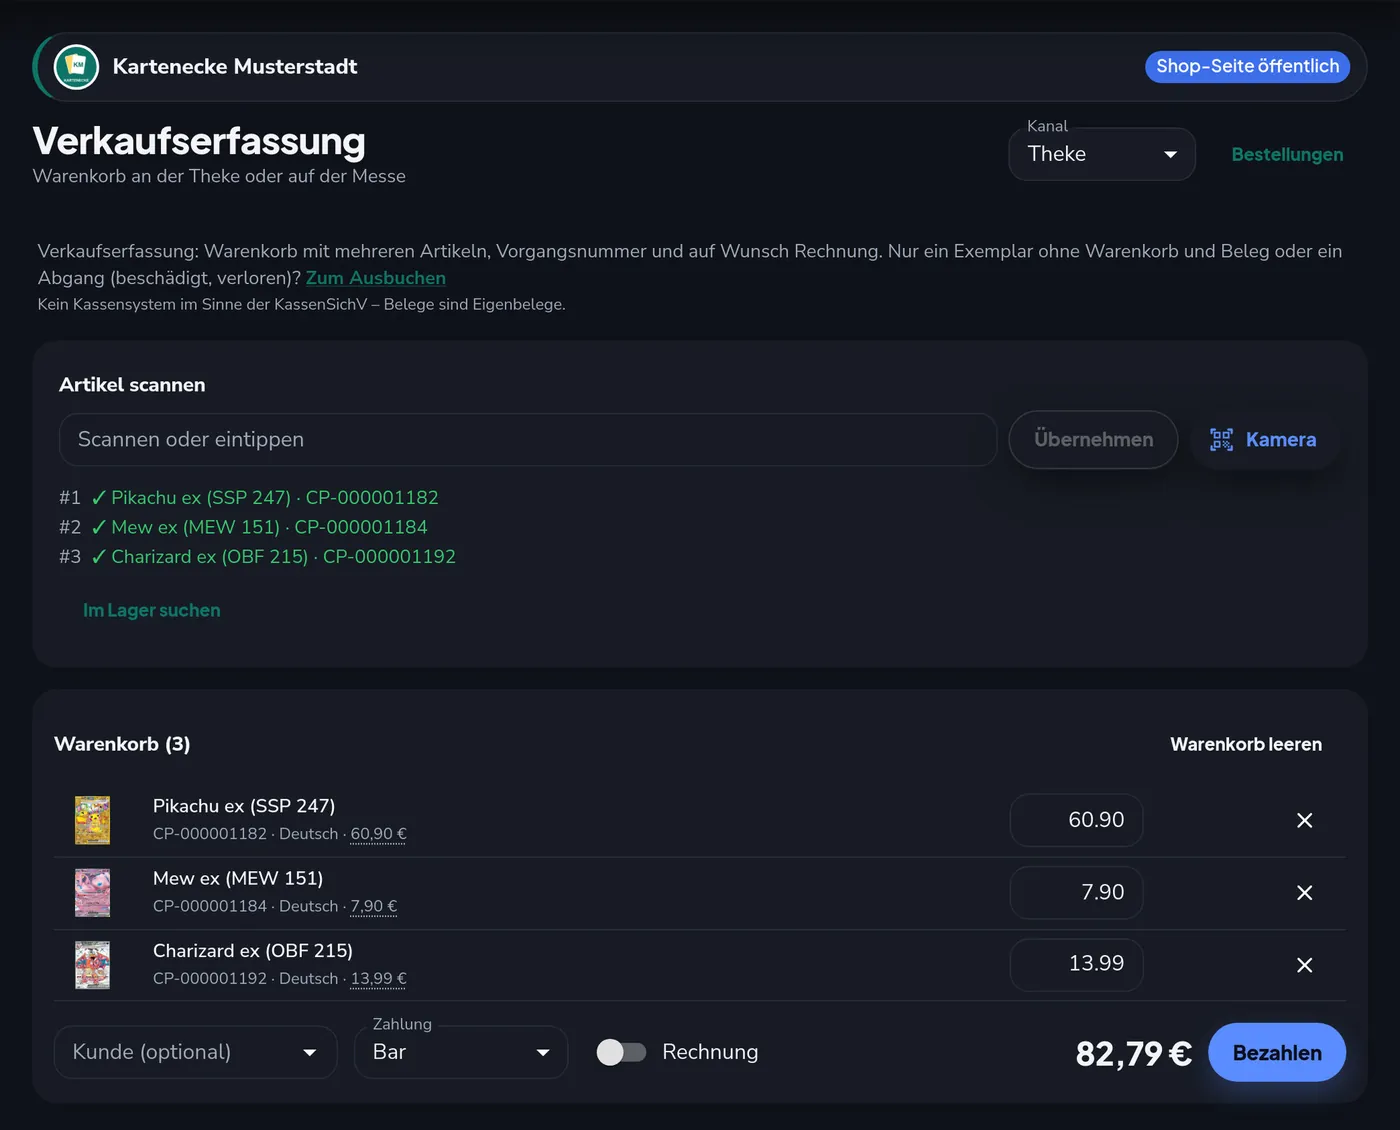Screen dimensions: 1400x1130
Task: Click the Bezahlen button
Action: click(x=1277, y=1053)
